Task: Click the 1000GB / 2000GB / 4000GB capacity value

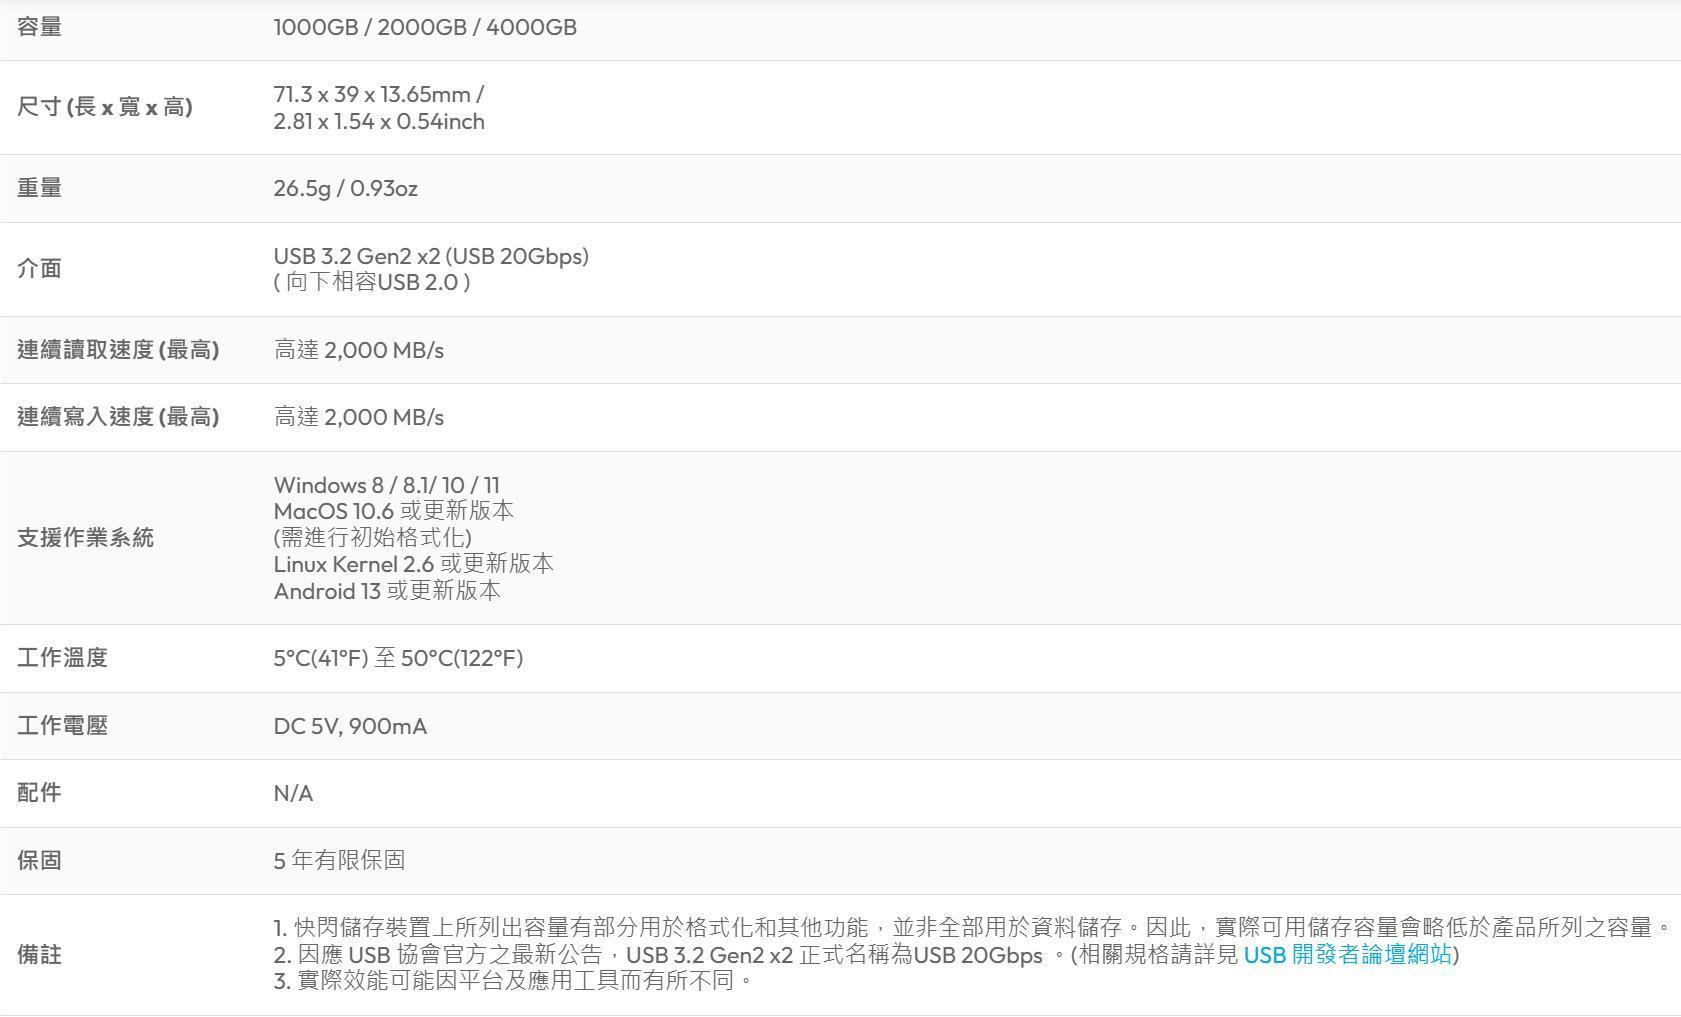Action: (x=425, y=27)
